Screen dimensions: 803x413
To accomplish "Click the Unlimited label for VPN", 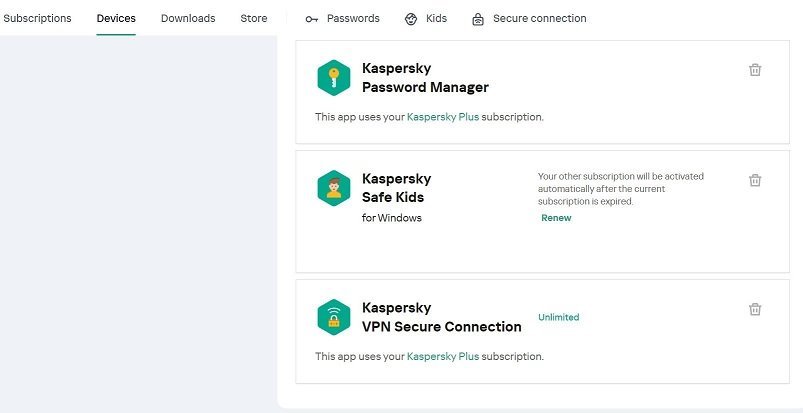I will (558, 317).
